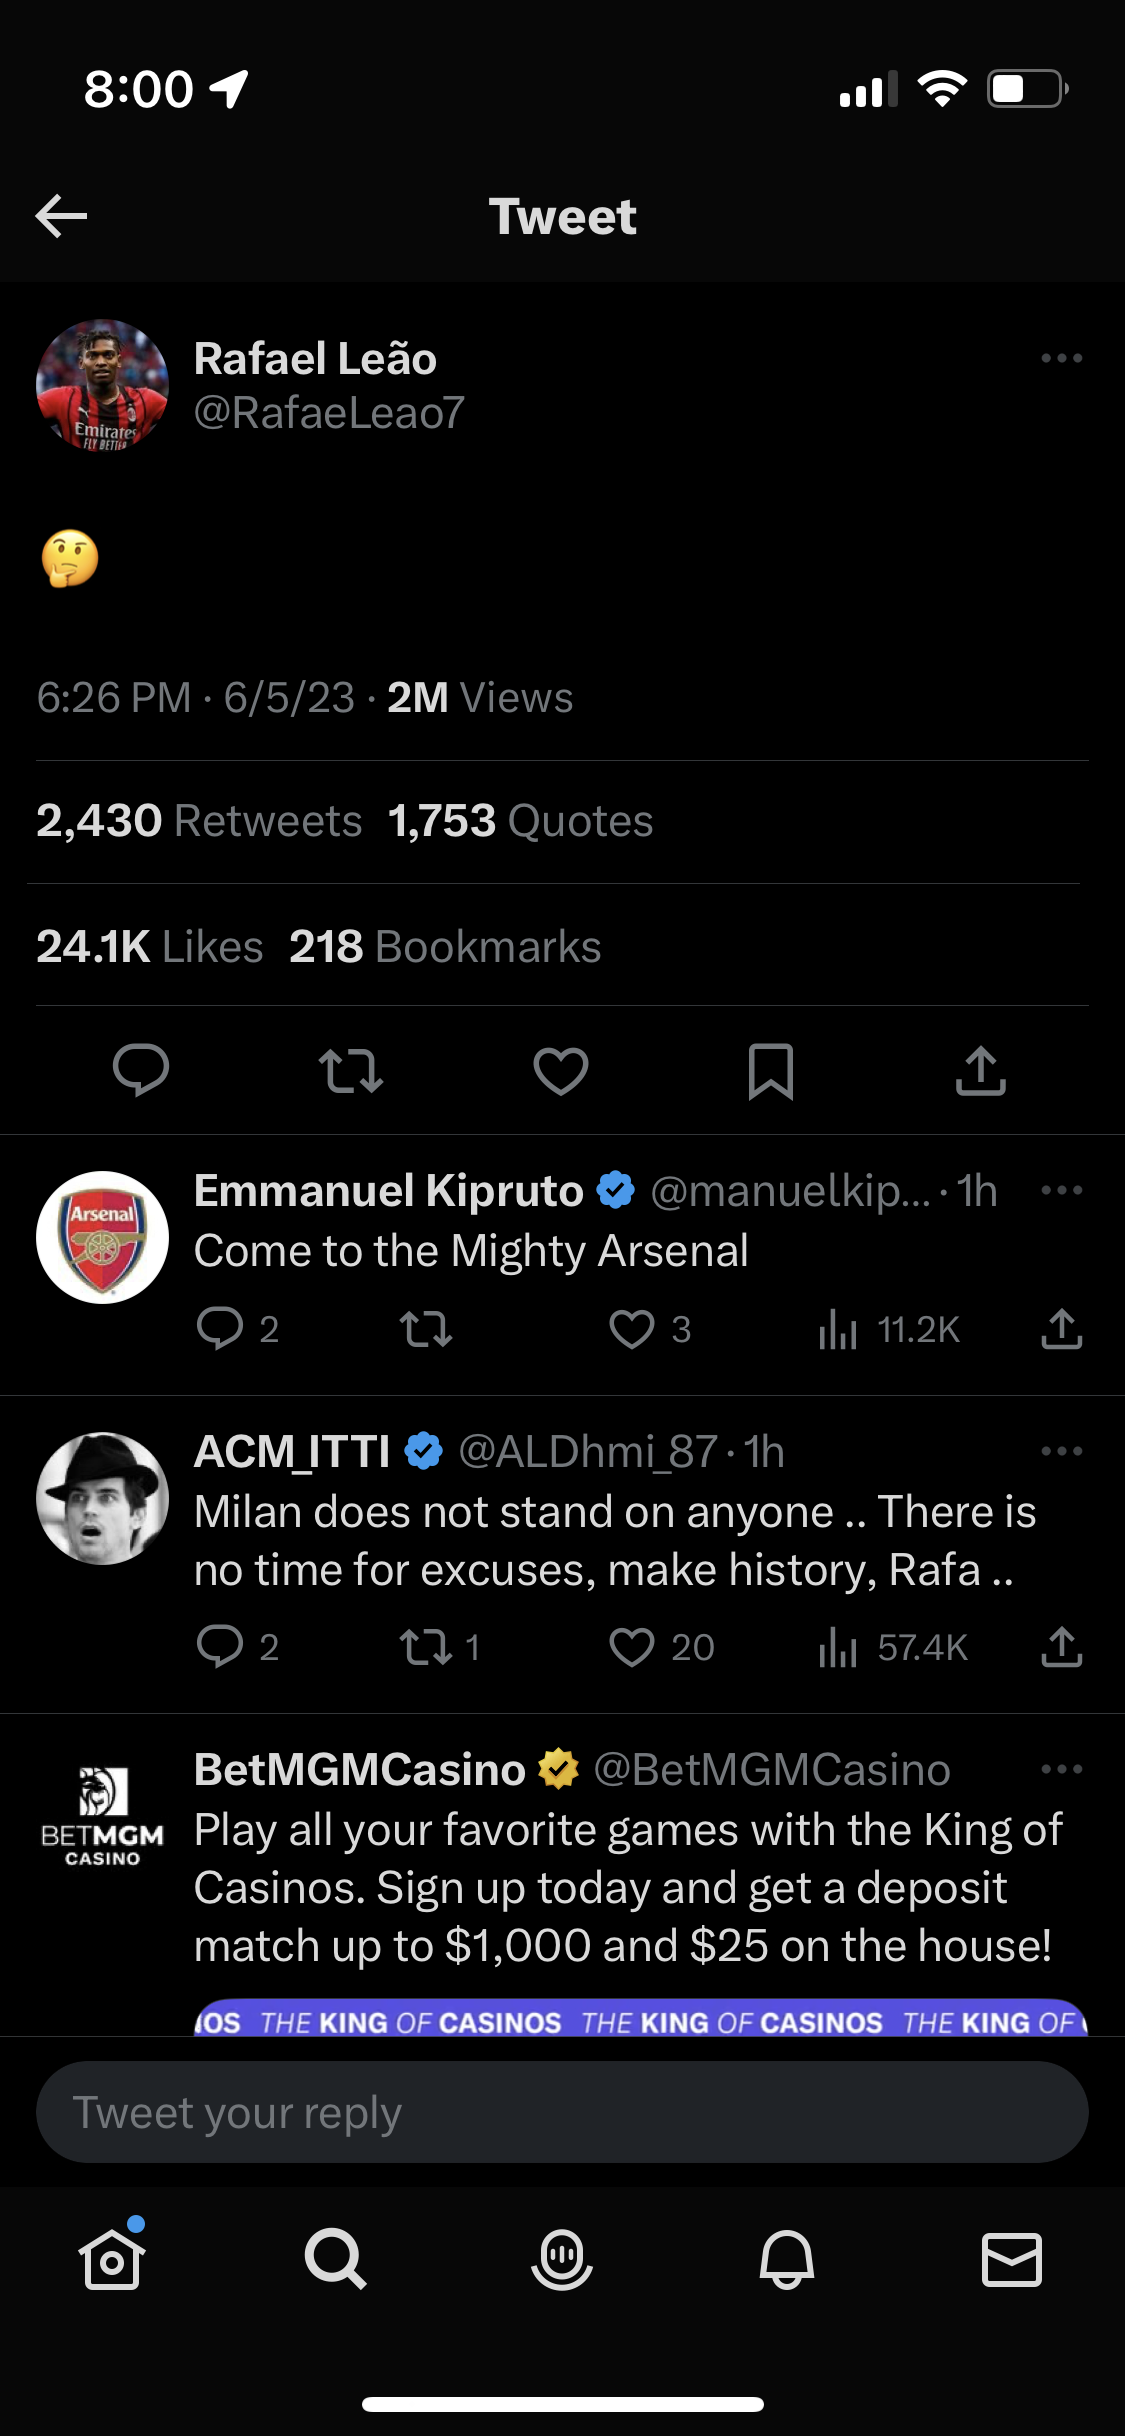Like ACM_ITTI's reply
Screen dimensions: 1125x2436
[632, 1647]
